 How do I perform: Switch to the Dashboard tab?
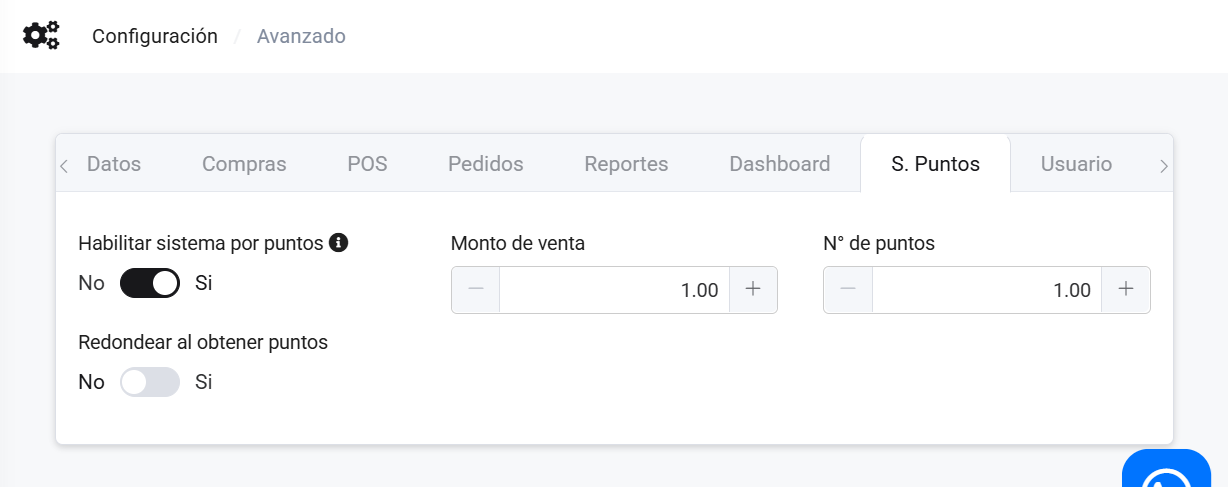779,164
